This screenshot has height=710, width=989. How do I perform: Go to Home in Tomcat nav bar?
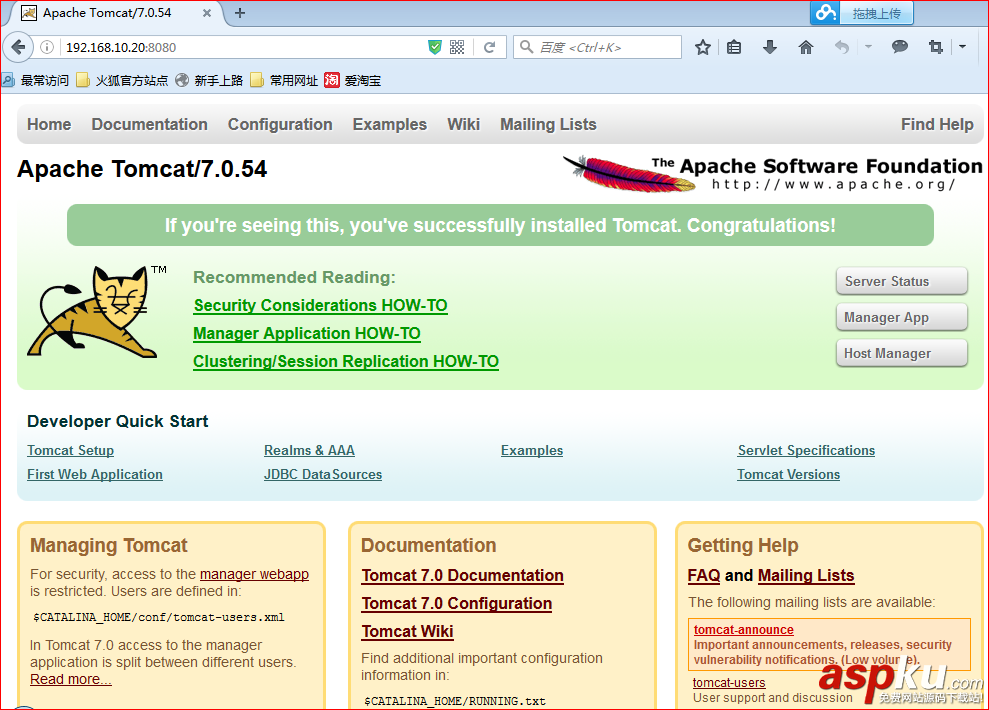(49, 124)
